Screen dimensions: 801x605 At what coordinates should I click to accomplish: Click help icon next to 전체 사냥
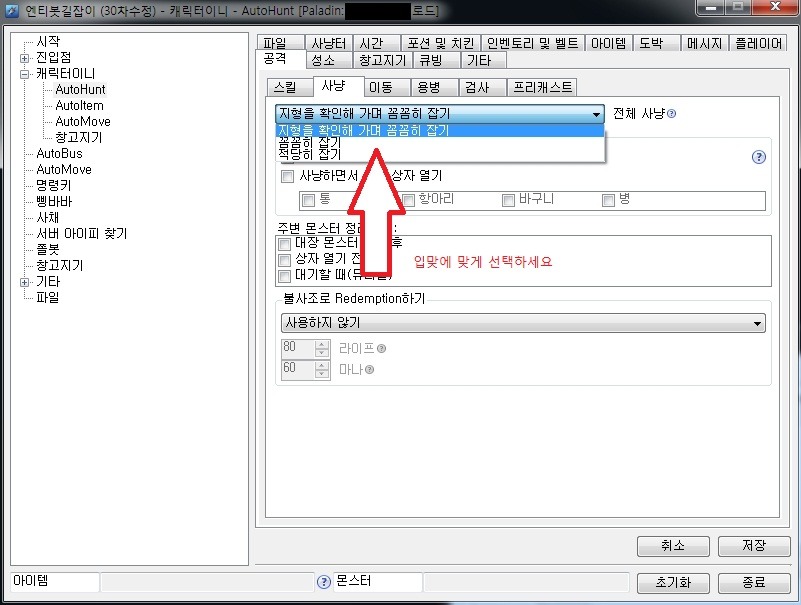click(672, 113)
